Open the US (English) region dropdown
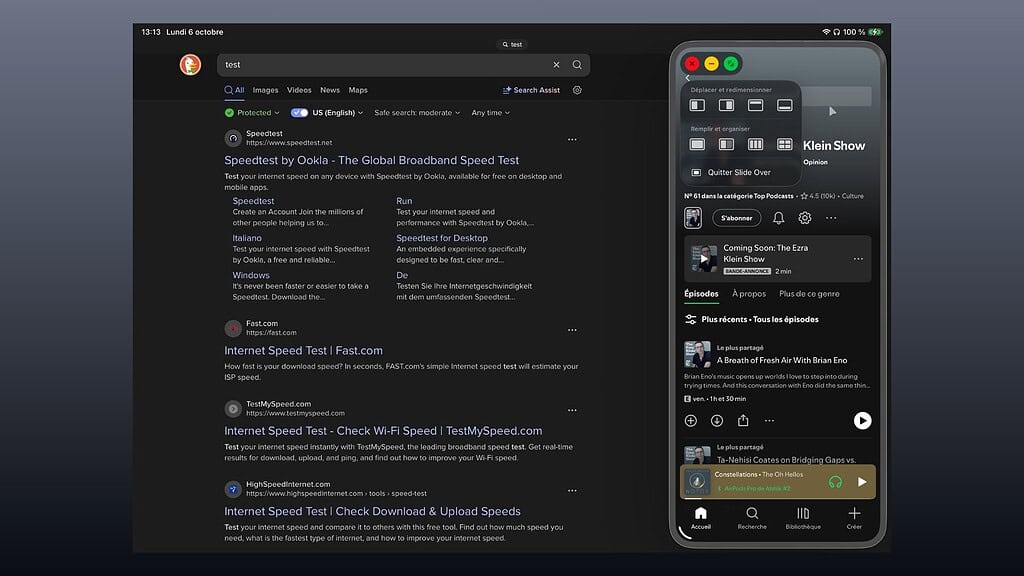Screen dimensions: 1024x576 (338, 112)
